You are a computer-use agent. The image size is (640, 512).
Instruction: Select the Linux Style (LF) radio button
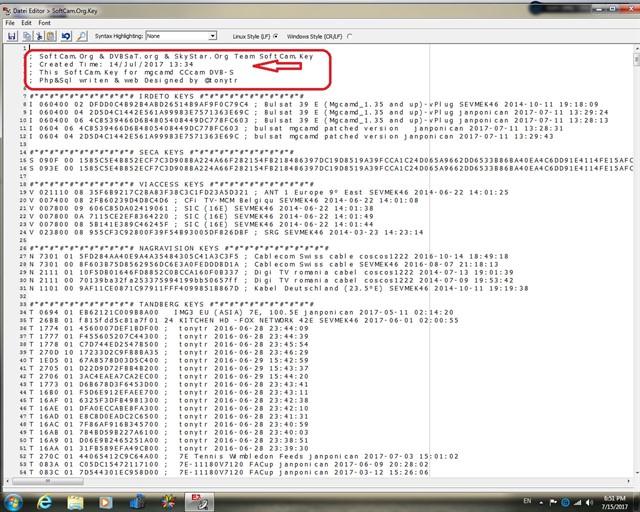[276, 36]
